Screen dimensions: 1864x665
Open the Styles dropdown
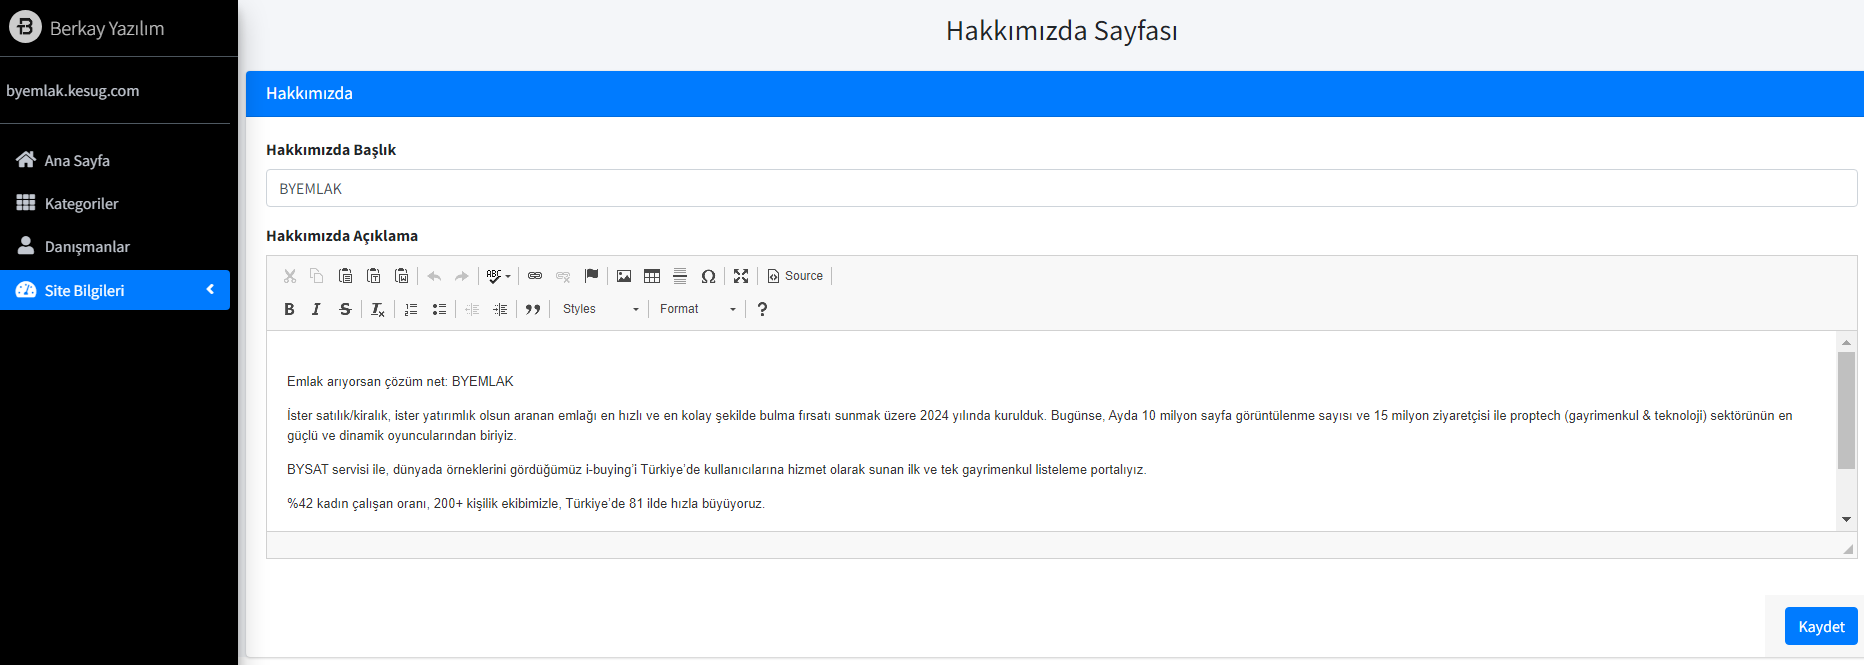pyautogui.click(x=600, y=309)
